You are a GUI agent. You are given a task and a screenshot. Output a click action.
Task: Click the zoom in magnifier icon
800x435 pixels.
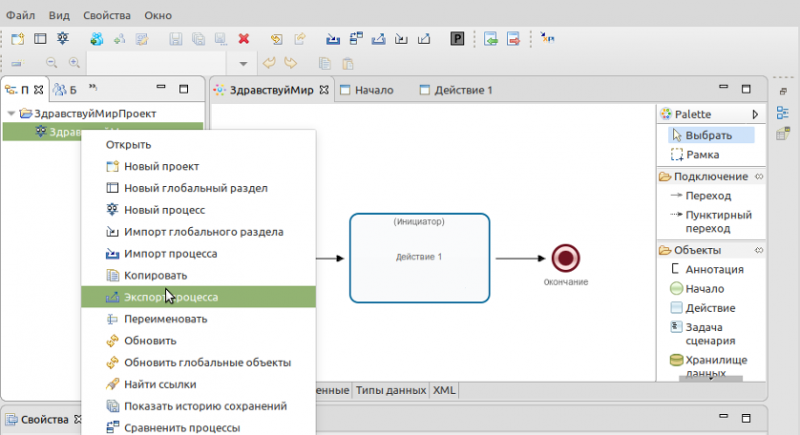coord(74,63)
